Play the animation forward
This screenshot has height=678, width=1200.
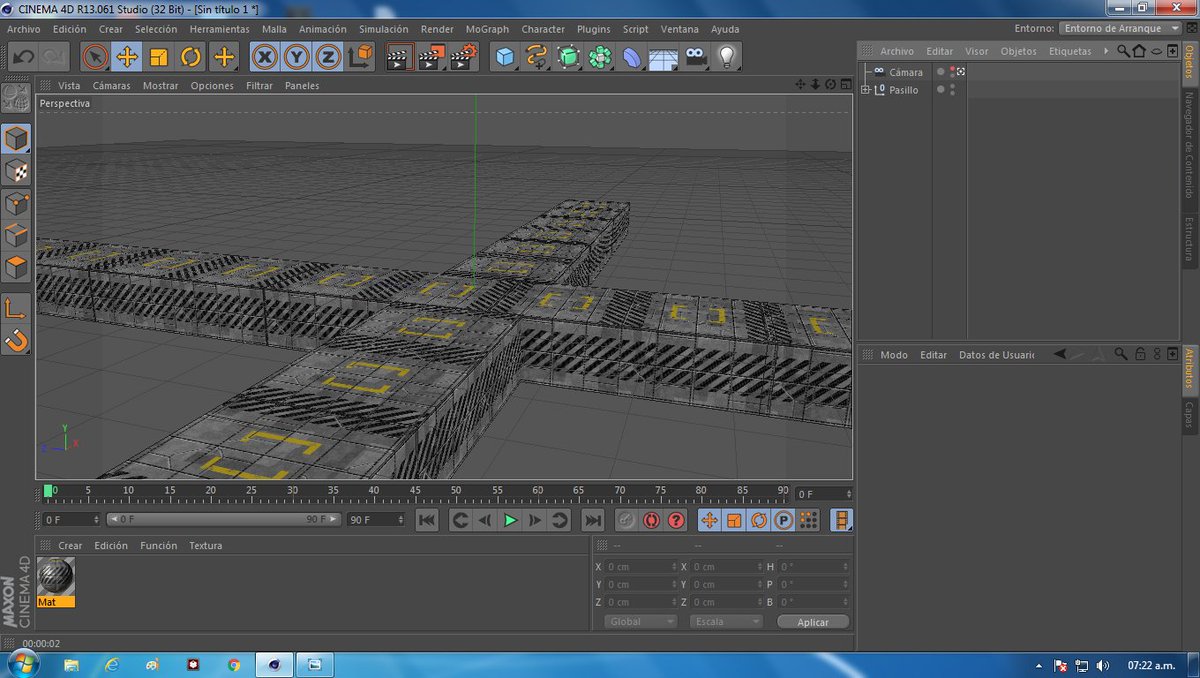tap(510, 520)
